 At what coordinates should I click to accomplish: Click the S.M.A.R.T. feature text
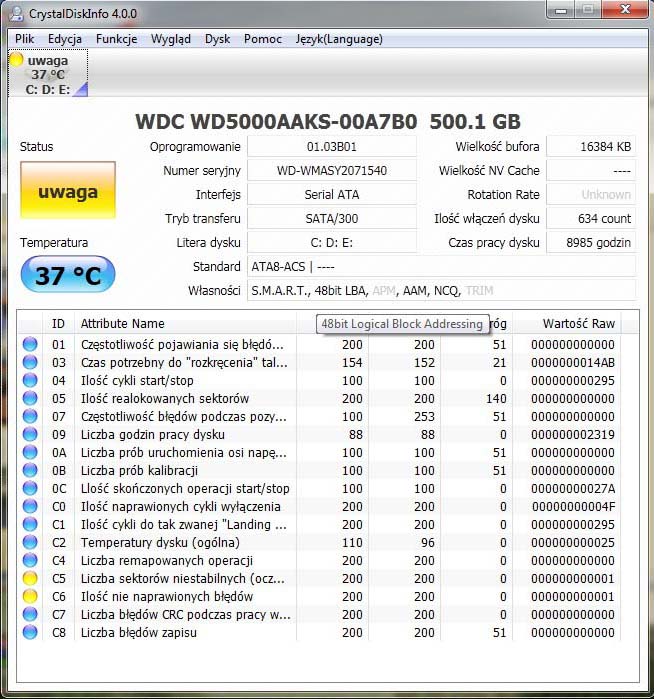coord(280,291)
